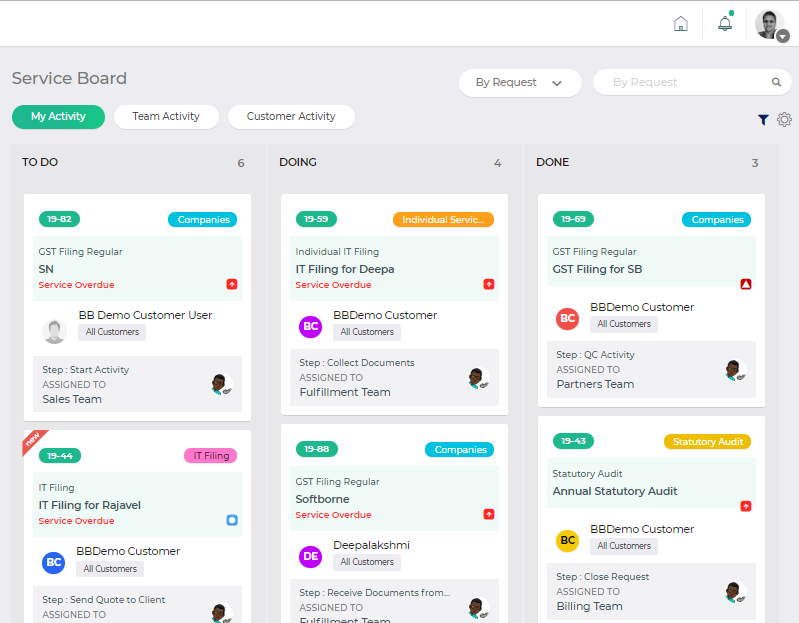799x623 pixels.
Task: Switch to Customer Activity tab
Action: (291, 117)
